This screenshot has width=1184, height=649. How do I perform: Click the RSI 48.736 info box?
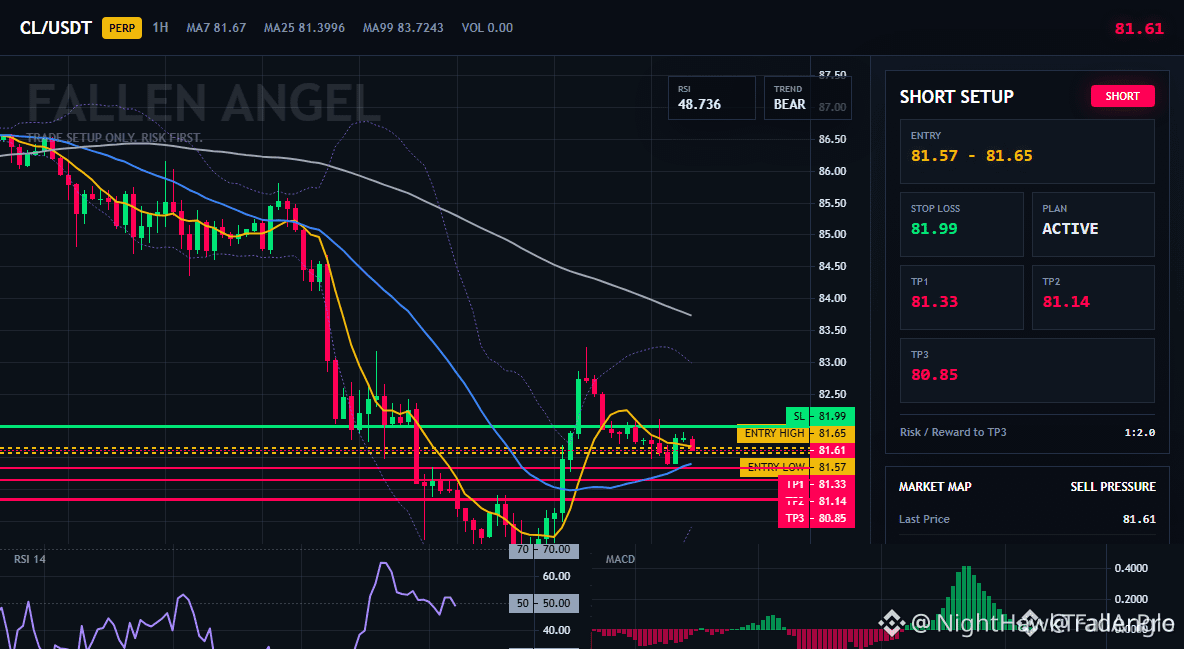711,97
